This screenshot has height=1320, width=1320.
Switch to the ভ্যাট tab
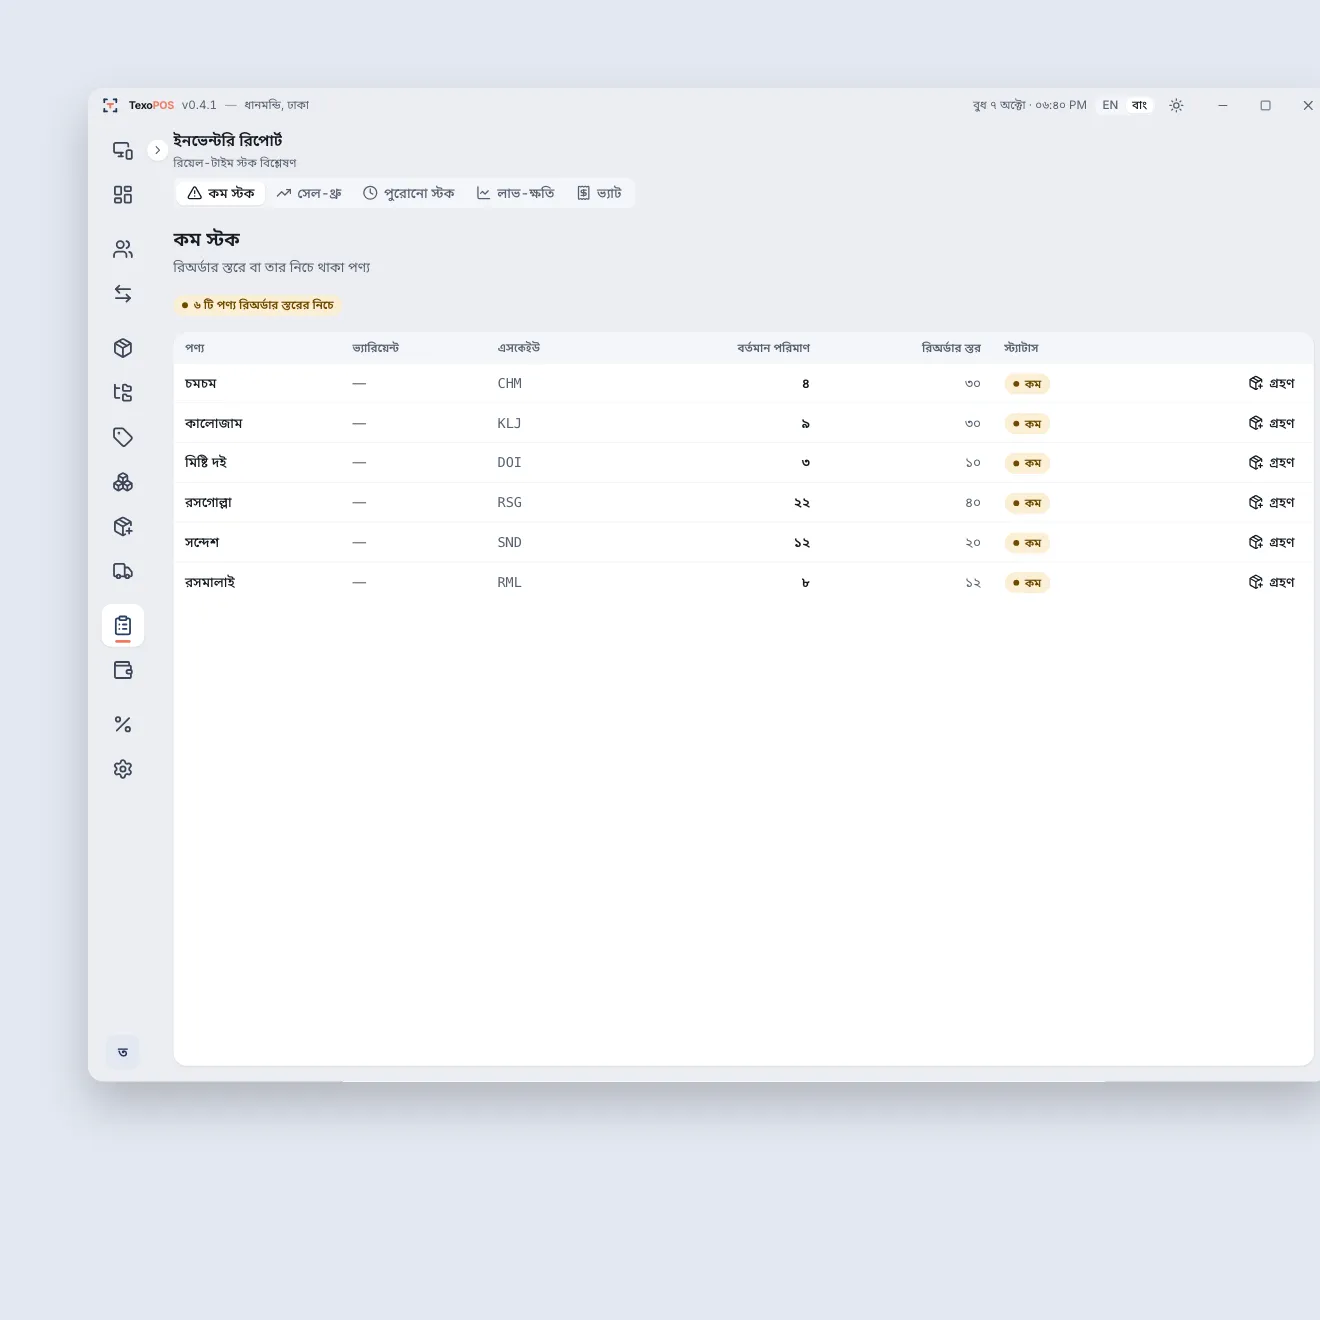click(x=599, y=193)
